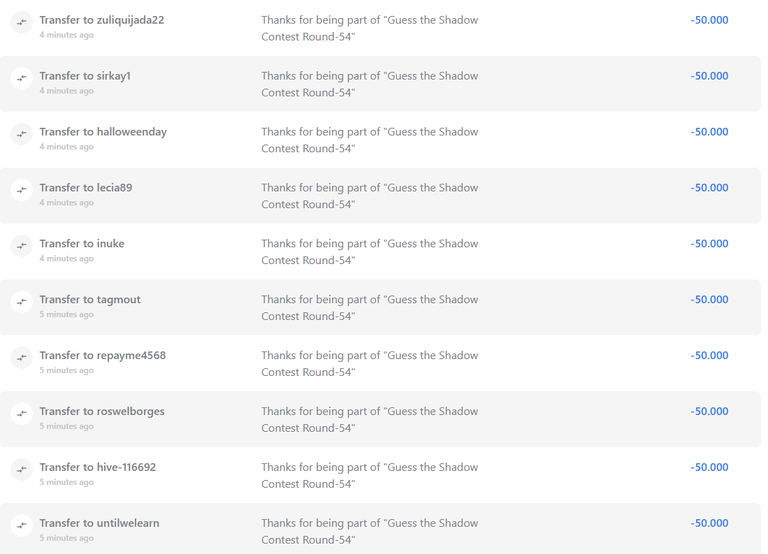Click memo text of the inuke transfer
The height and width of the screenshot is (554, 768).
point(370,252)
